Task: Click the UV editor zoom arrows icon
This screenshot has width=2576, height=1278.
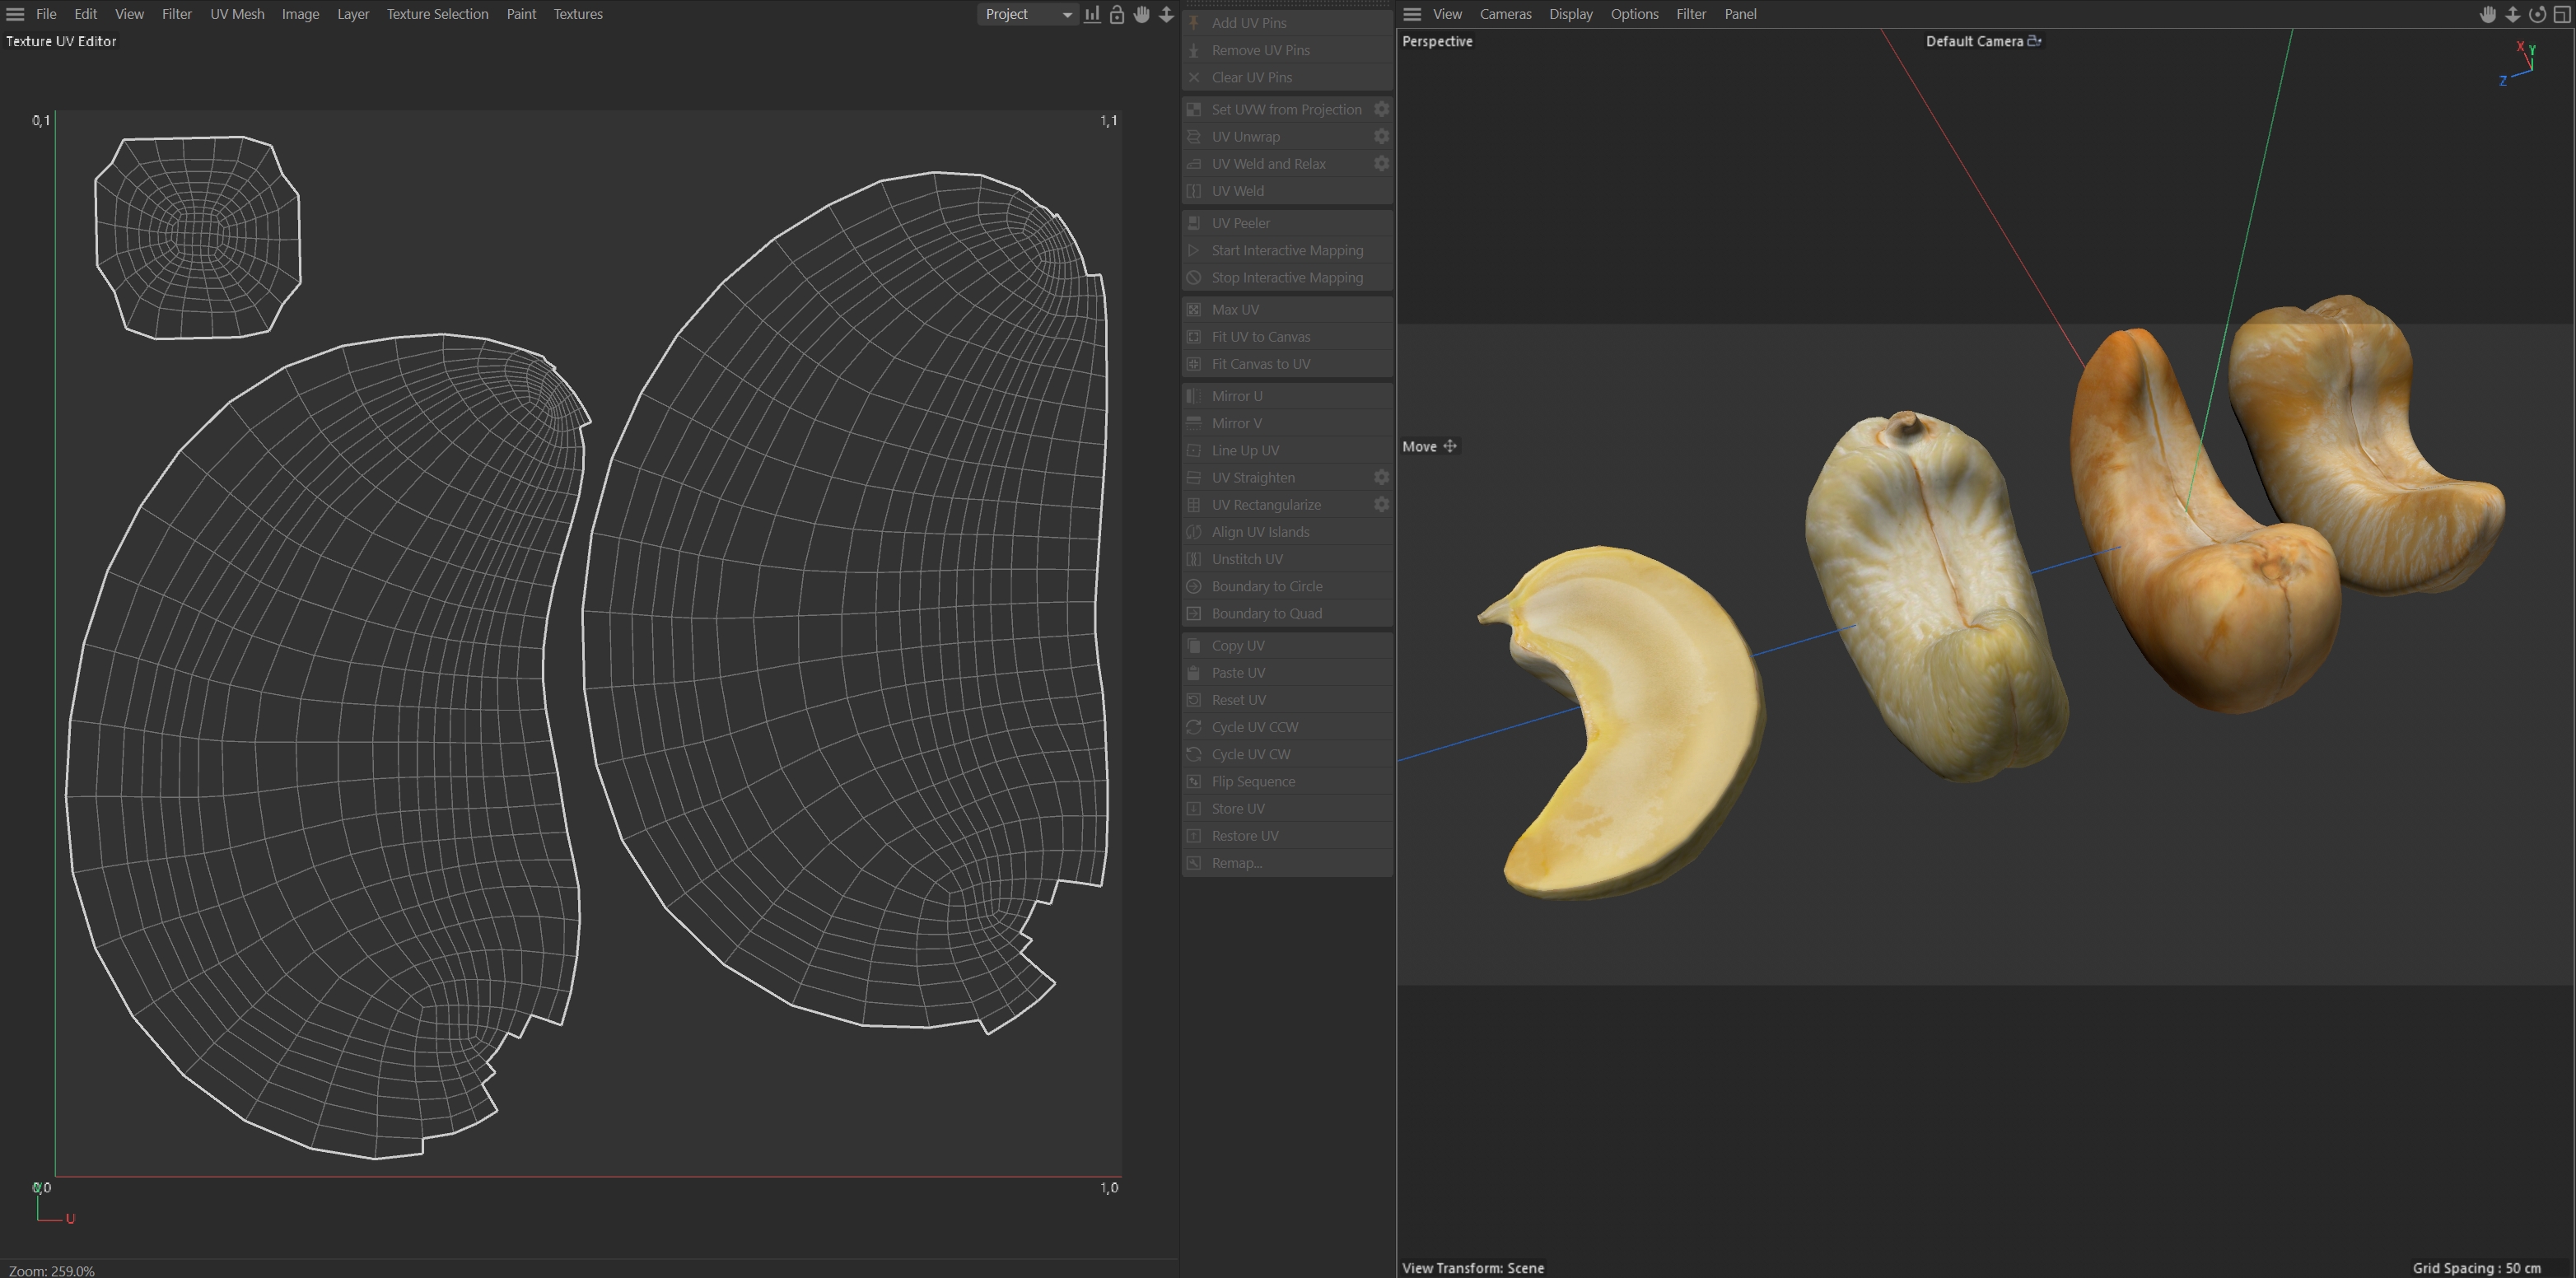Action: click(x=1166, y=14)
